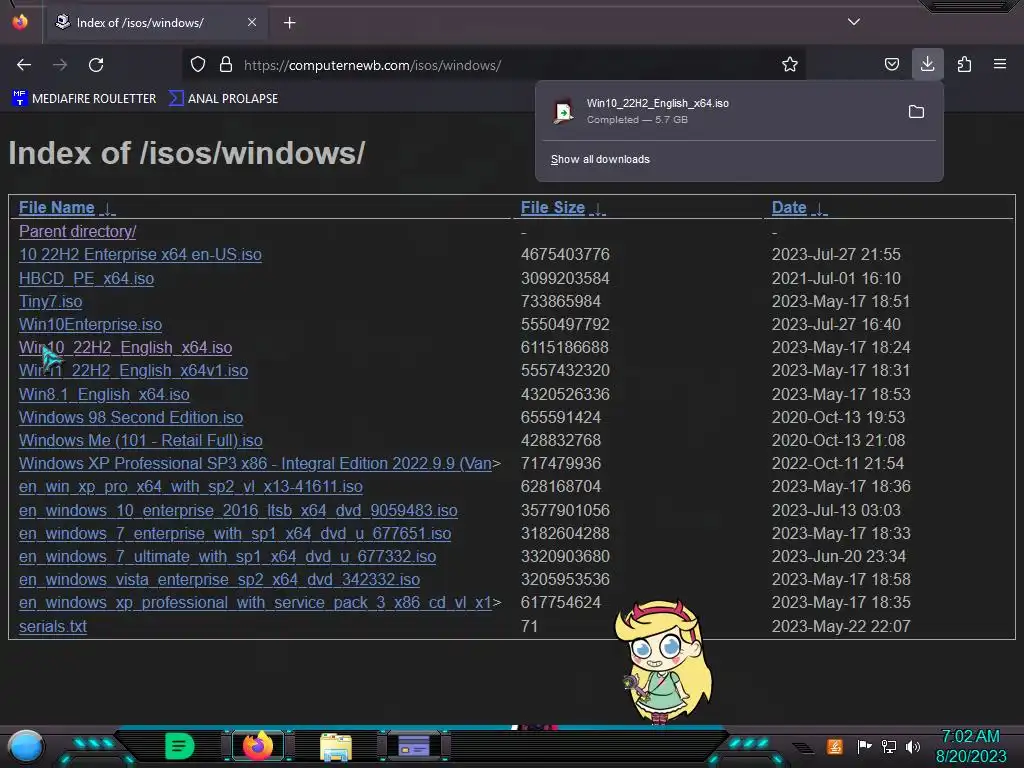This screenshot has height=768, width=1024.
Task: Expand the list all tabs chevron
Action: (854, 22)
